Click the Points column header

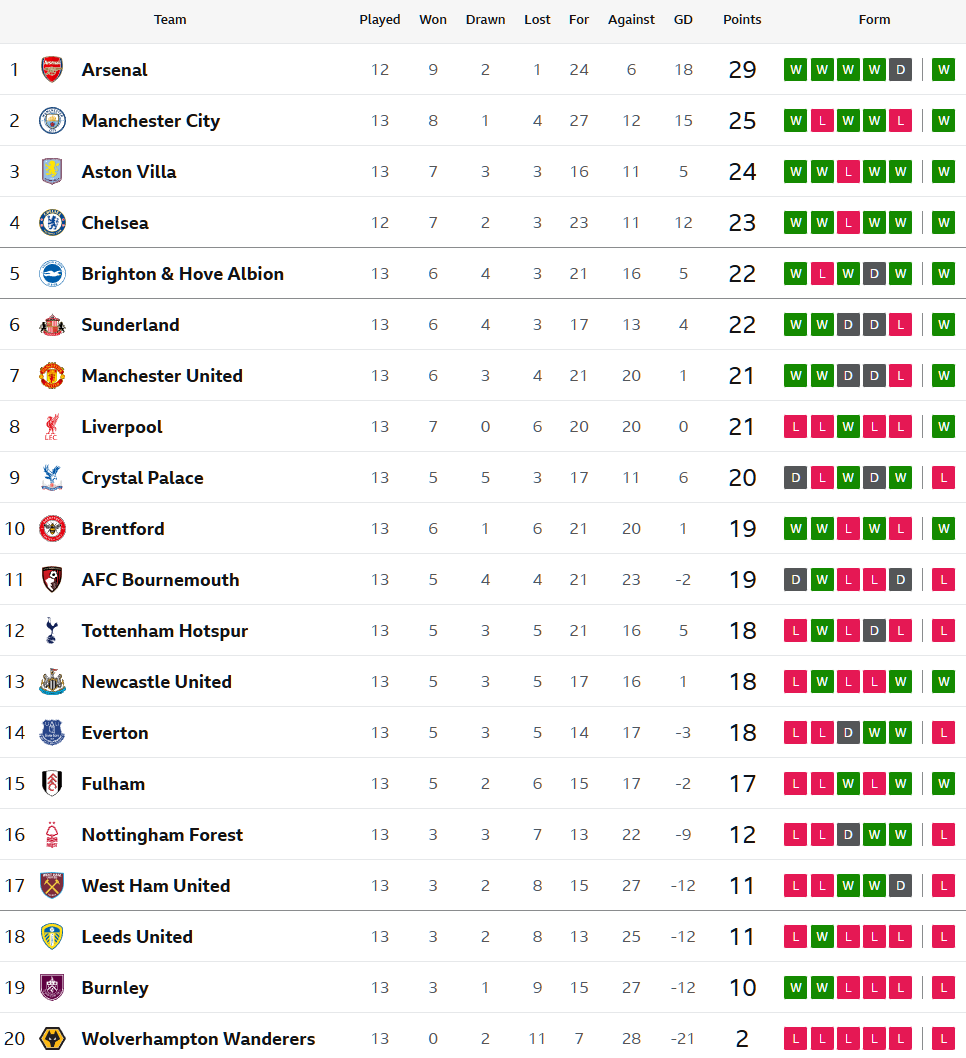(742, 20)
